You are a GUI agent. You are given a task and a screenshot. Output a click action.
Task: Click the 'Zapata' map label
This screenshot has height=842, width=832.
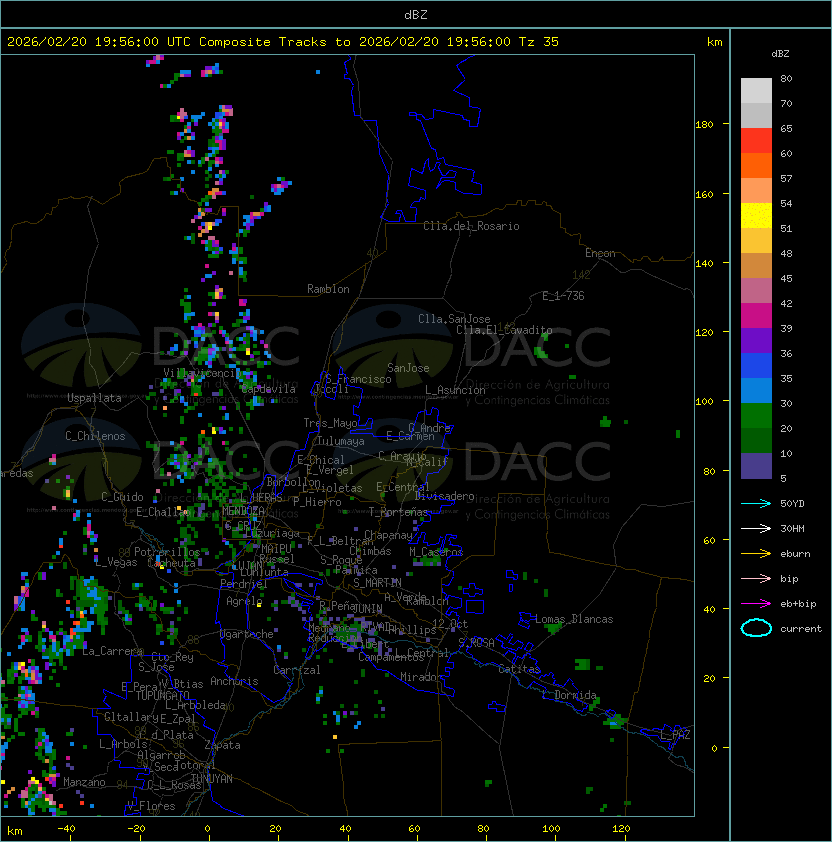coord(222,745)
